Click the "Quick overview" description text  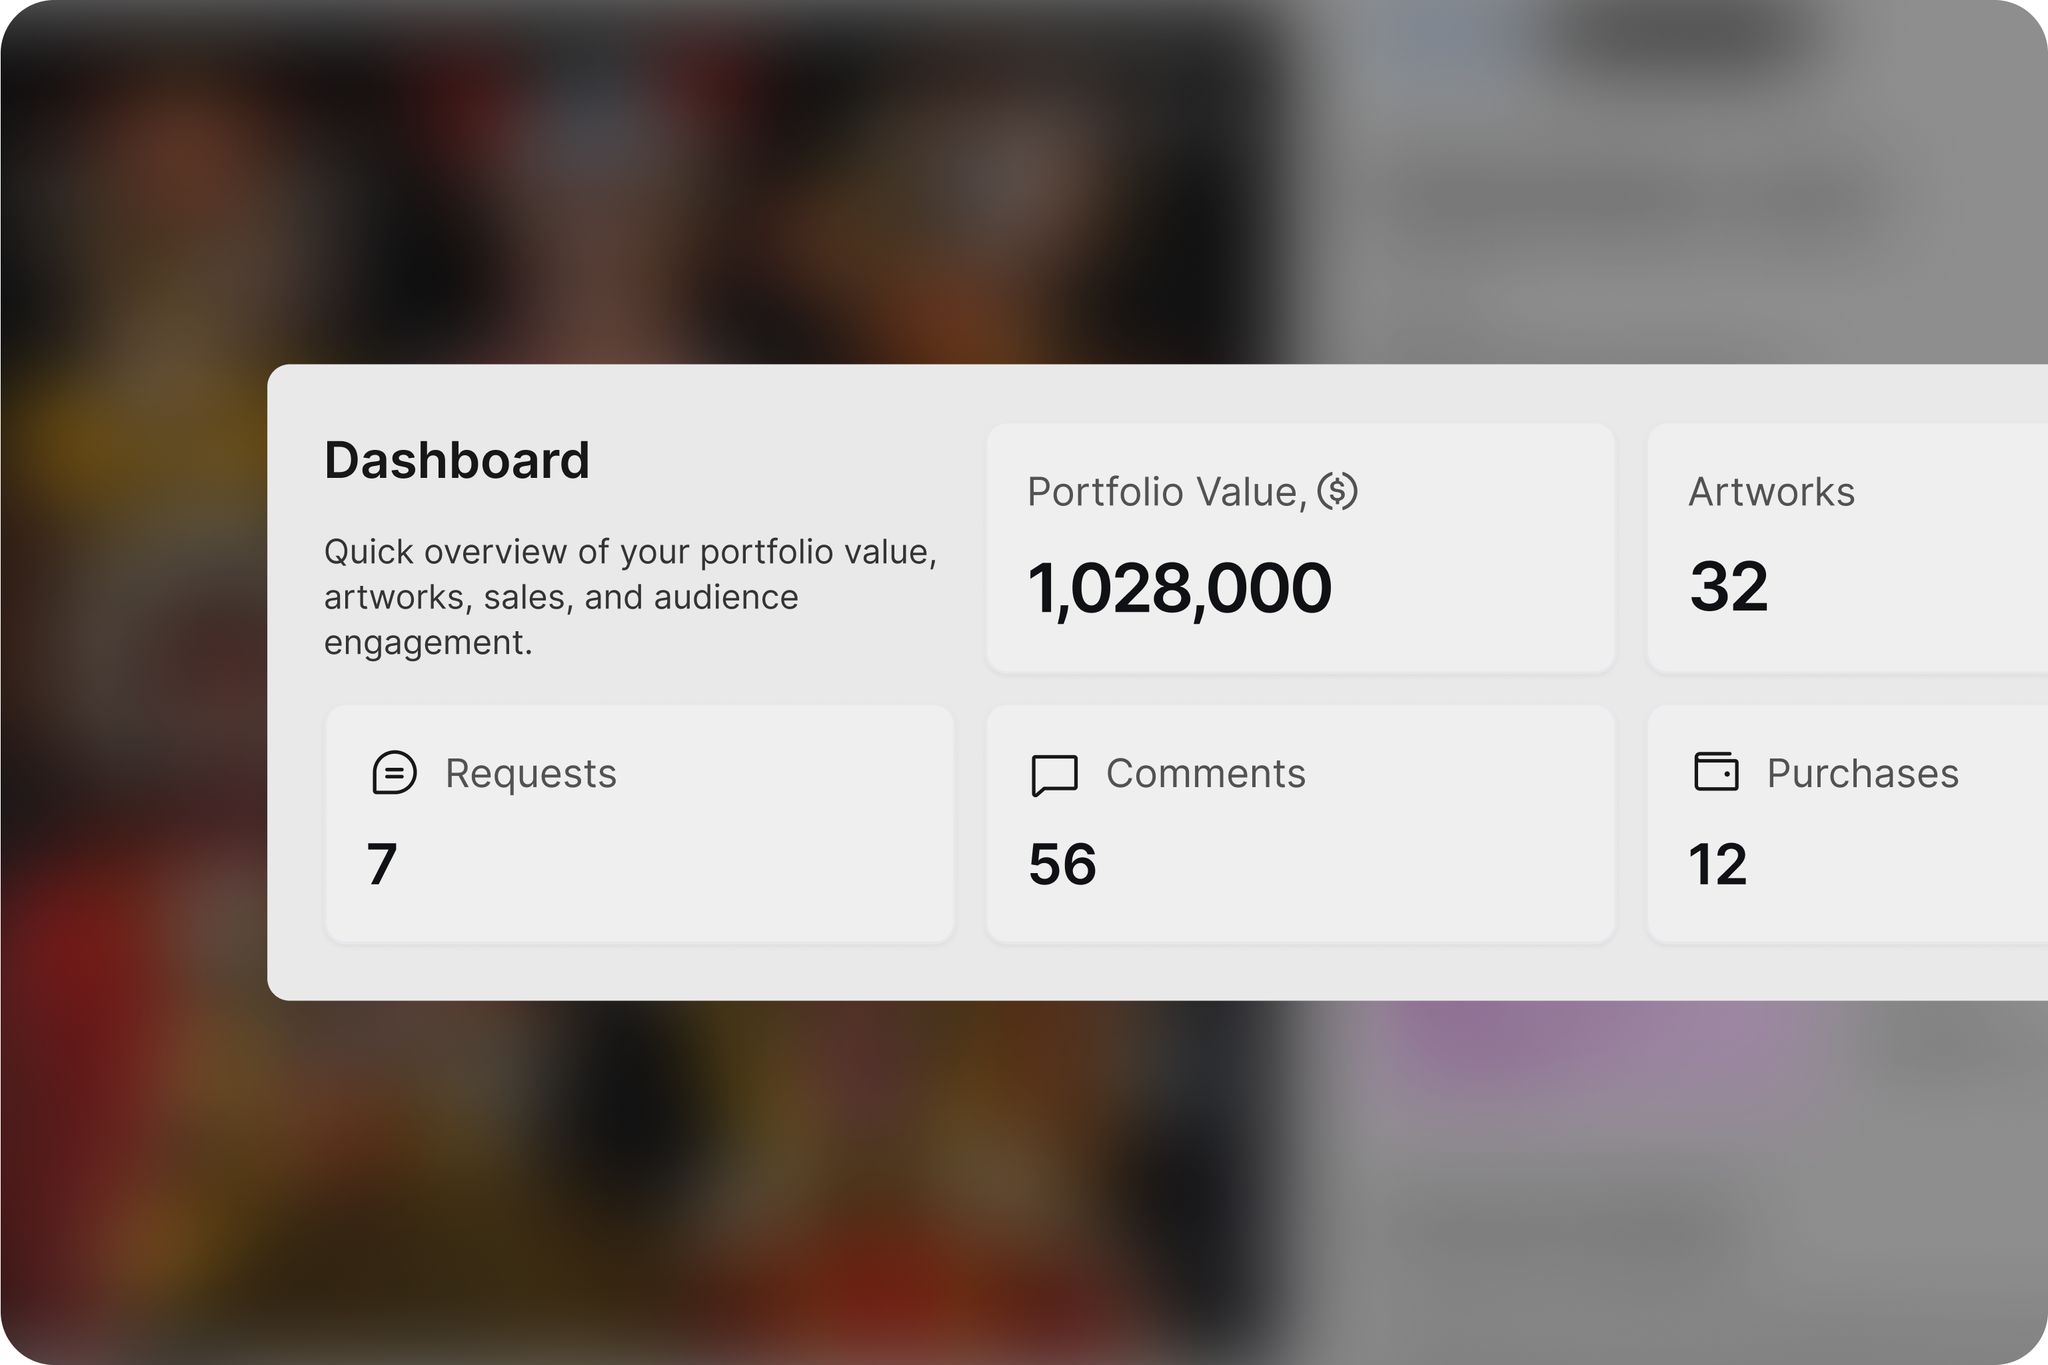tap(630, 597)
